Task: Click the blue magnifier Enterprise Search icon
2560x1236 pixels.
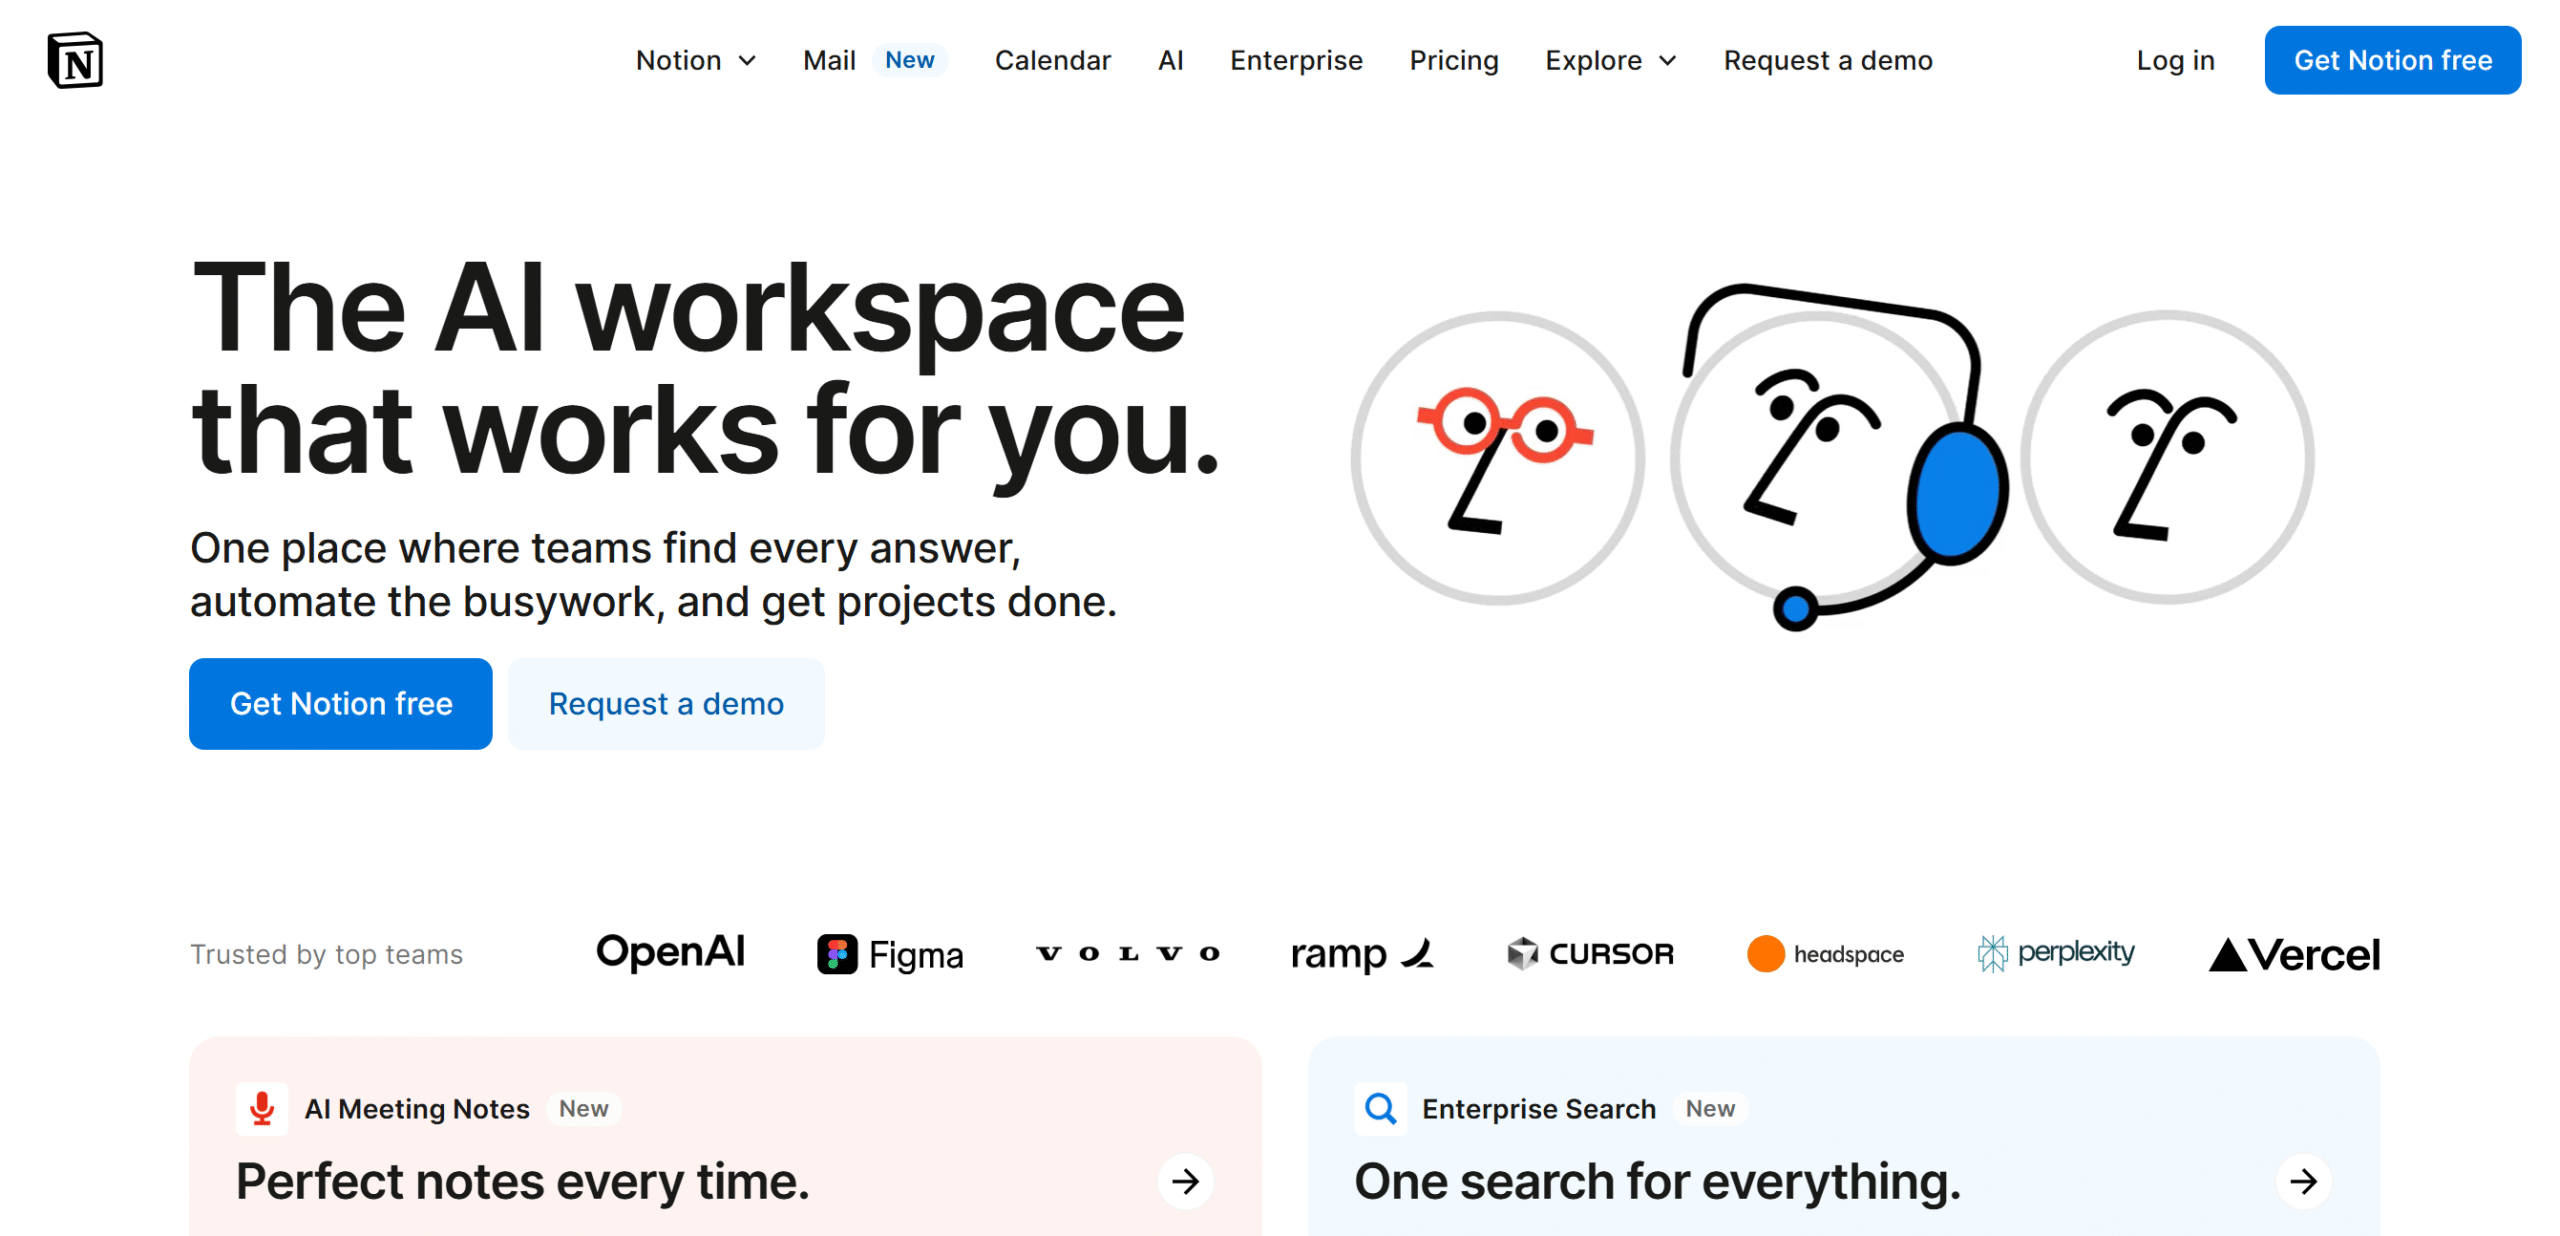Action: pos(1380,1108)
